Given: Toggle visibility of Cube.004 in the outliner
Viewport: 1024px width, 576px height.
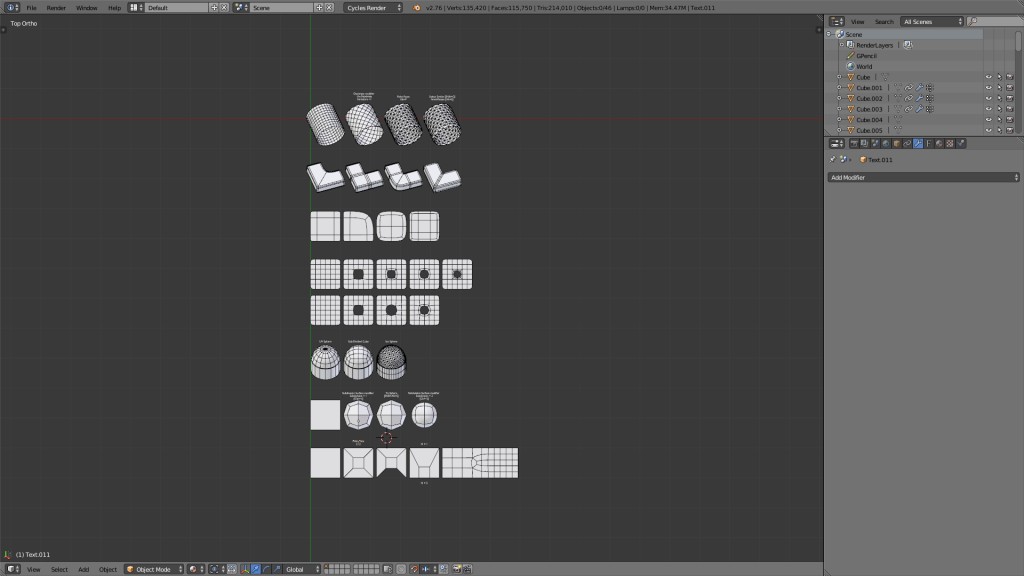Looking at the screenshot, I should 989,119.
